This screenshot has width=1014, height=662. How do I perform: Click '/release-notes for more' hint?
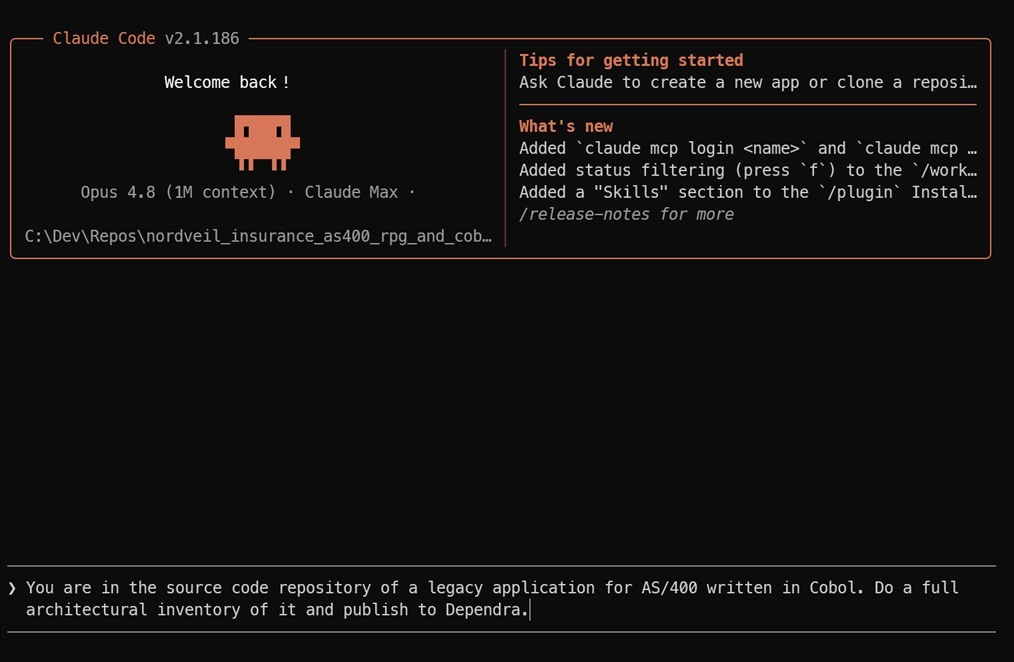626,214
